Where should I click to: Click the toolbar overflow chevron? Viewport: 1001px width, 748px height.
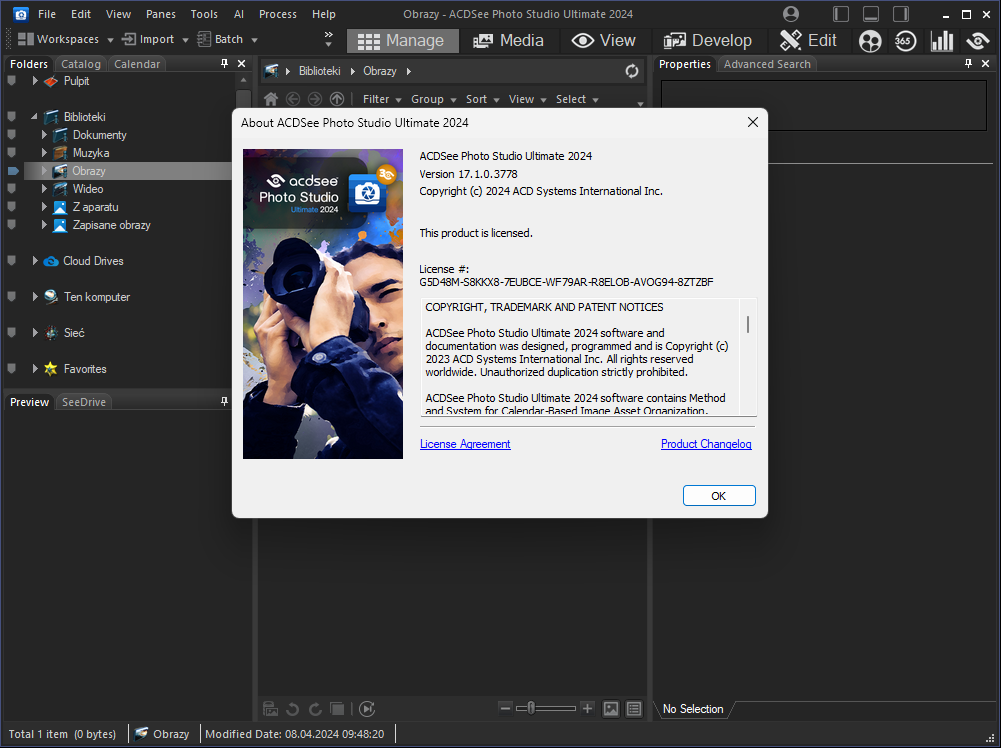point(329,39)
